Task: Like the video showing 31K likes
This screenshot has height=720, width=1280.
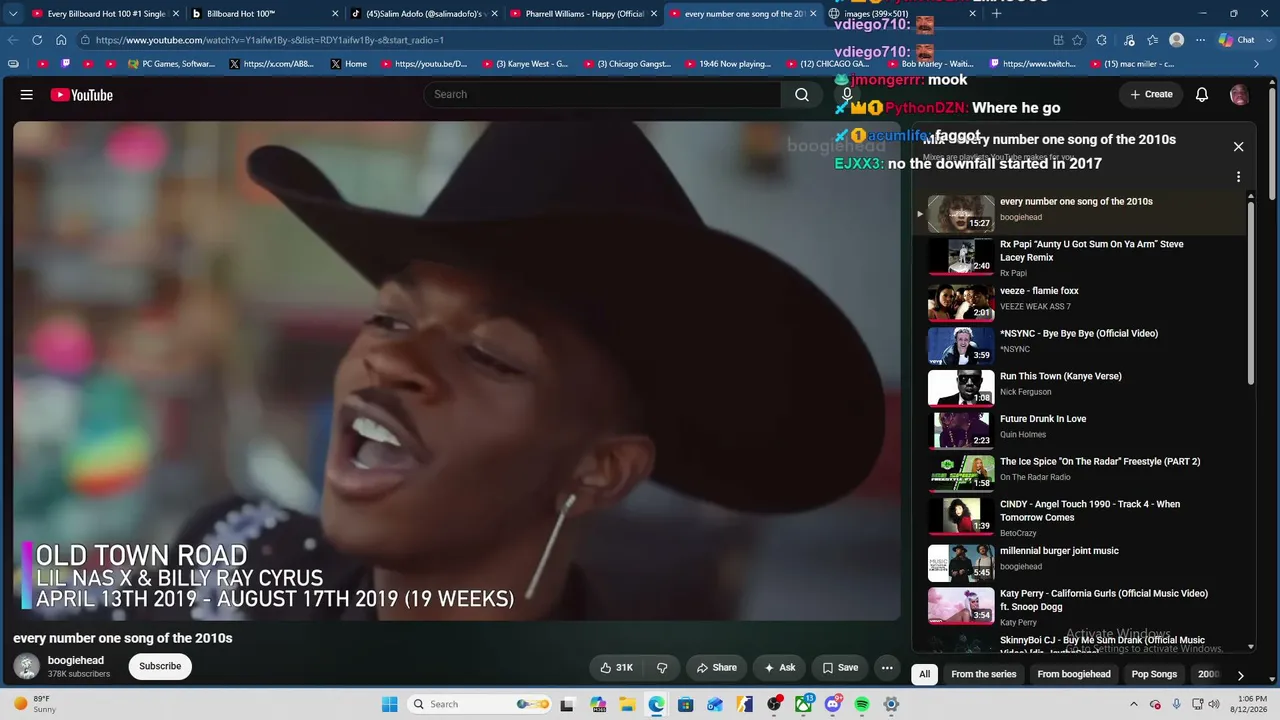Action: point(616,668)
